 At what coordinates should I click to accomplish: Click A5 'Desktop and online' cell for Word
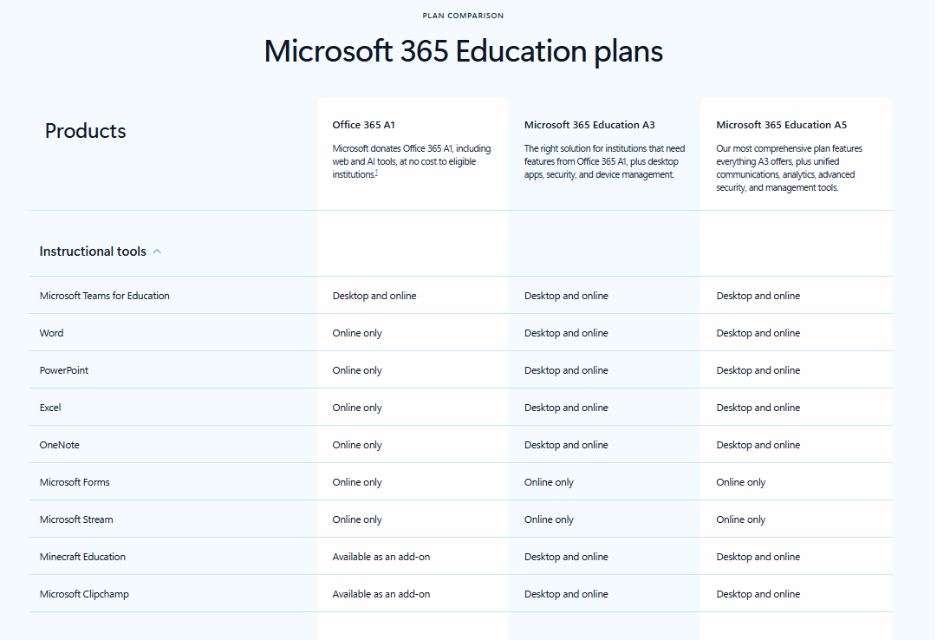coord(758,333)
